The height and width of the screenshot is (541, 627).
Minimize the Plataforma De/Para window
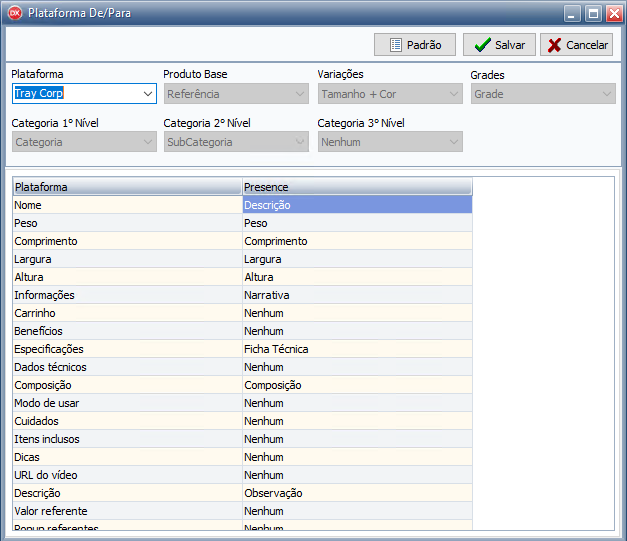(572, 14)
